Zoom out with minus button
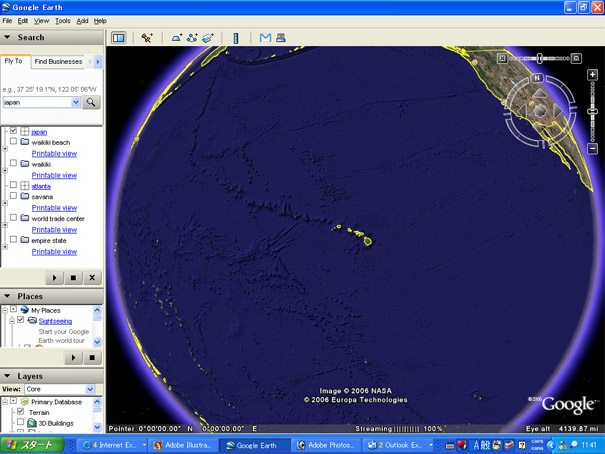Image resolution: width=605 pixels, height=454 pixels. pyautogui.click(x=592, y=149)
